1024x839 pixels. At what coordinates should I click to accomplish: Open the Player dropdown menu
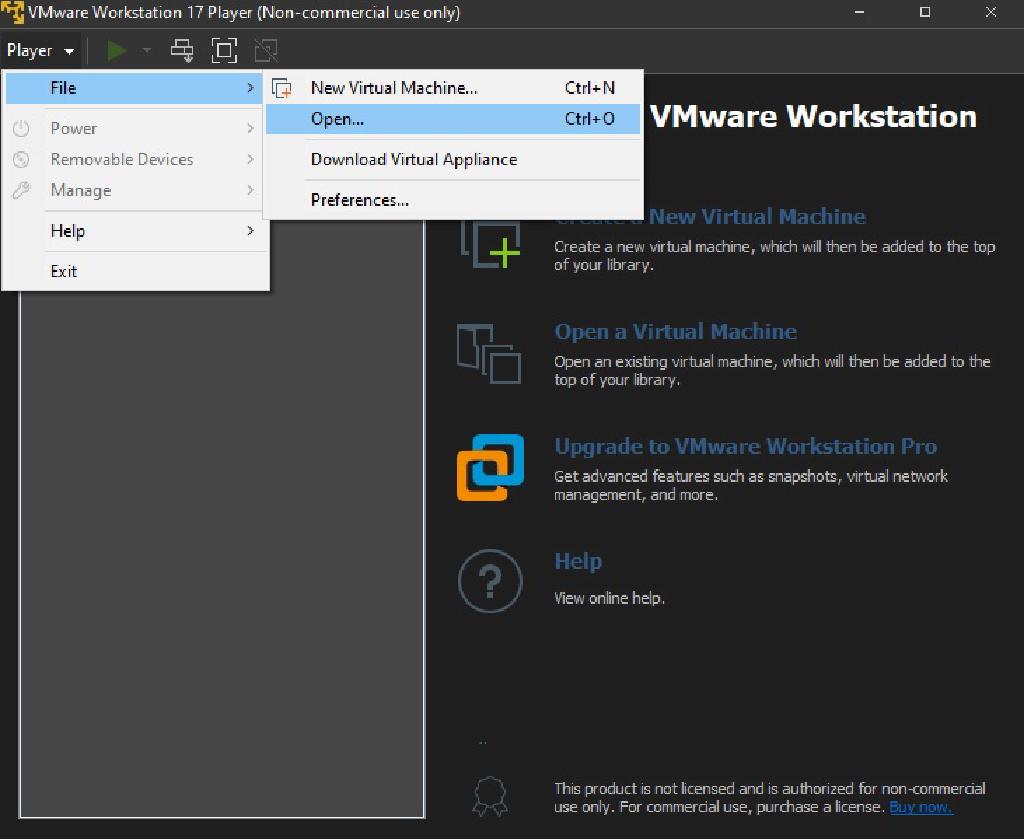(x=40, y=50)
